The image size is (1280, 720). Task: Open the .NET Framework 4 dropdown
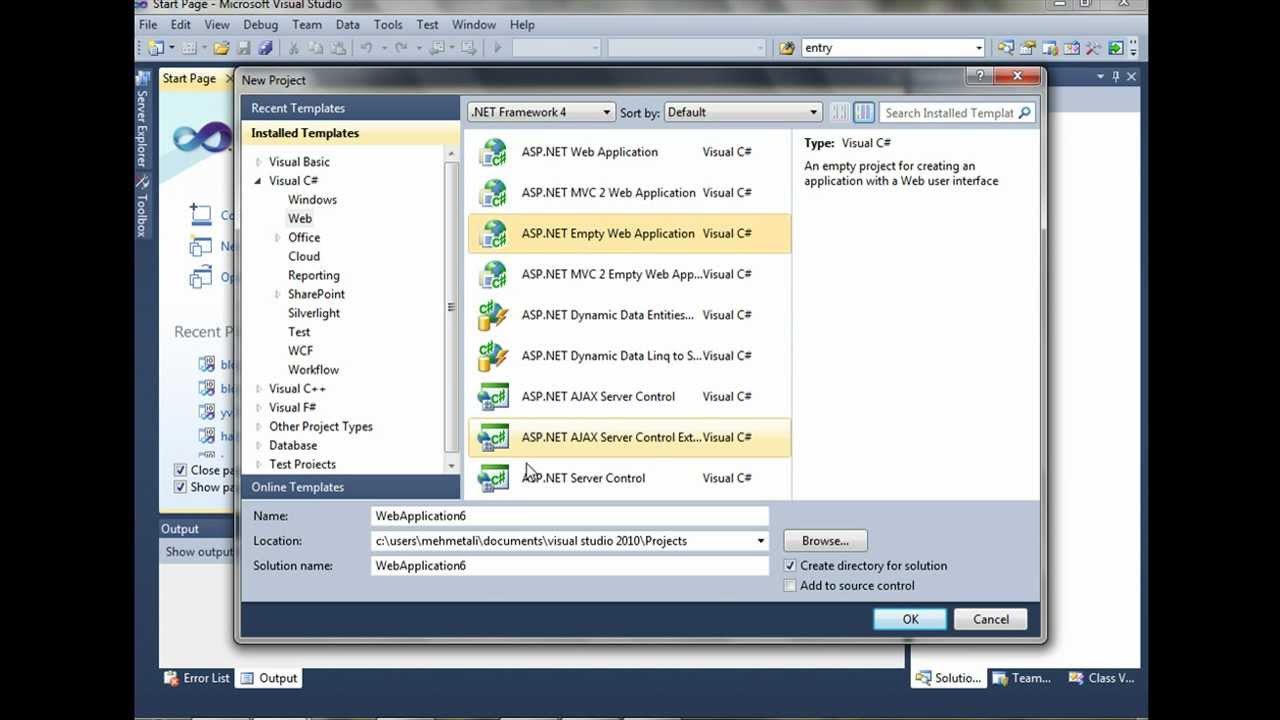541,112
